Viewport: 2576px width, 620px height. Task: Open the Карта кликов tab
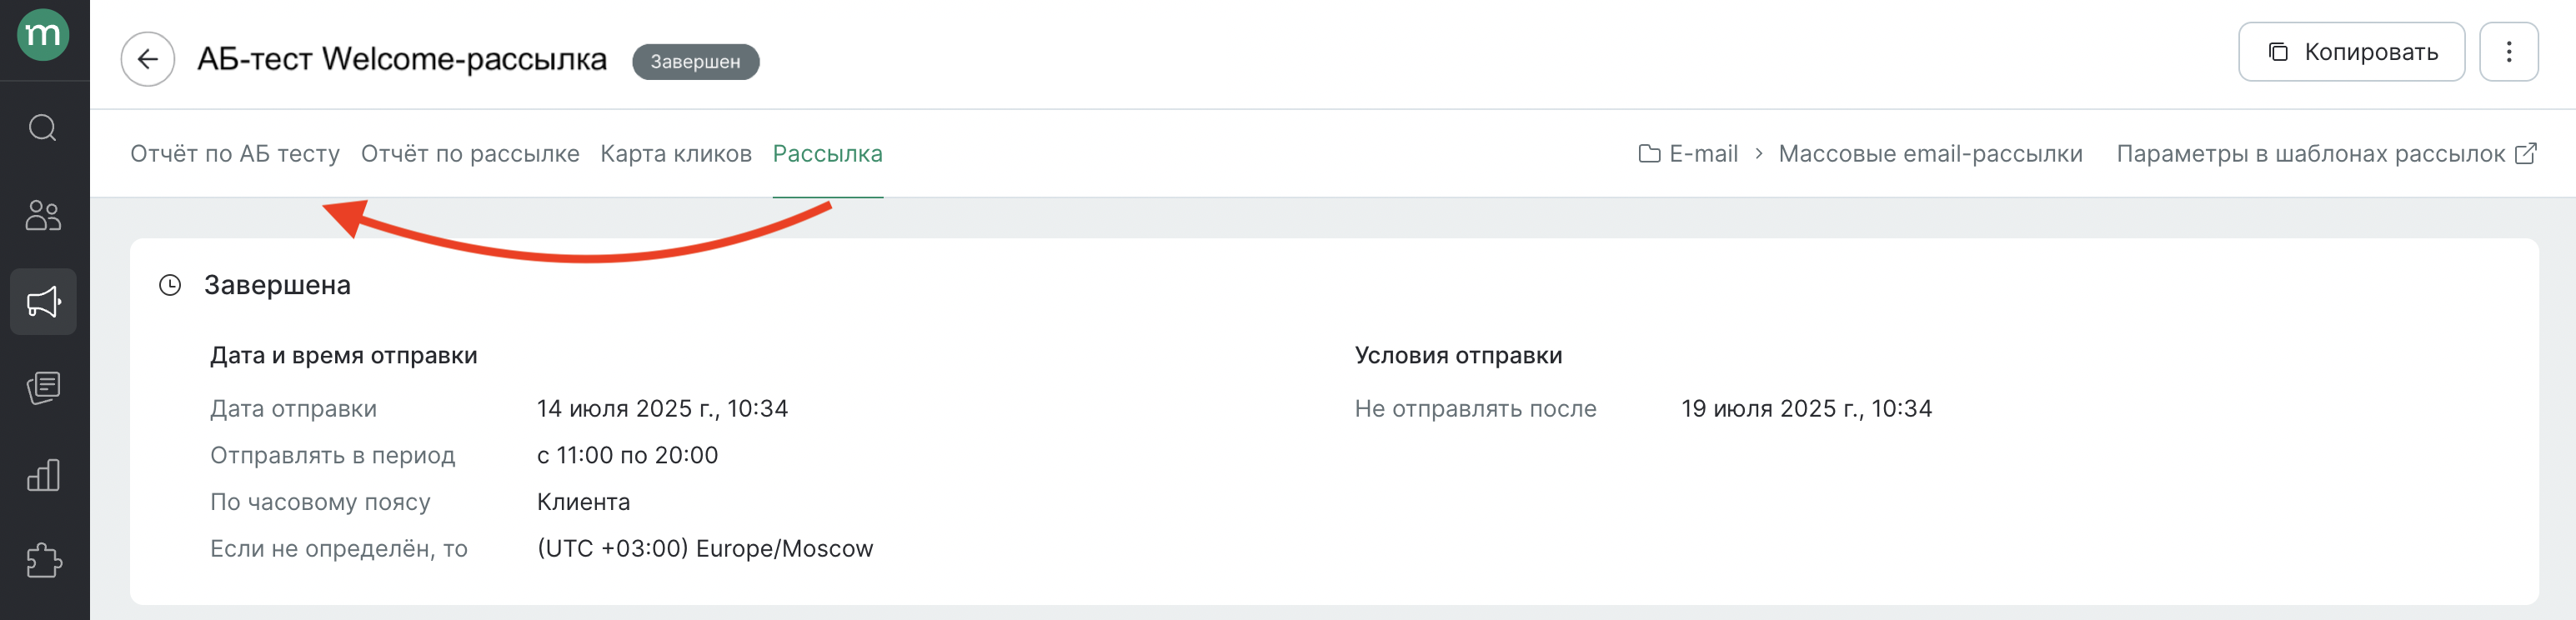tap(675, 153)
